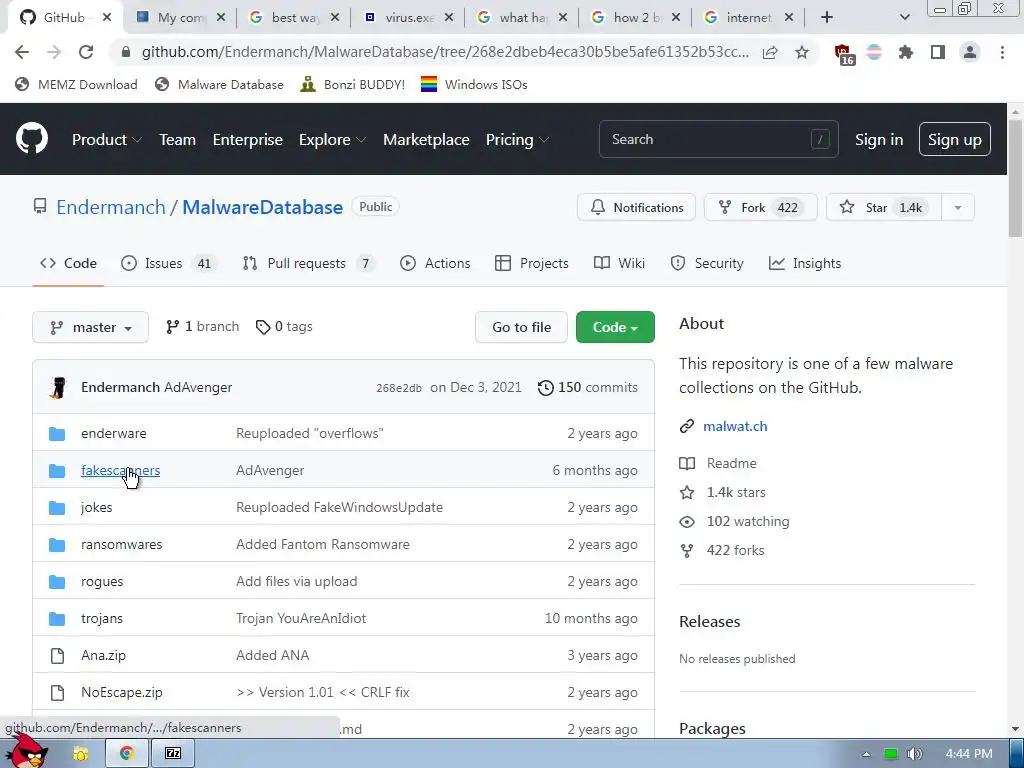Open the malwat.ch link

pyautogui.click(x=735, y=426)
